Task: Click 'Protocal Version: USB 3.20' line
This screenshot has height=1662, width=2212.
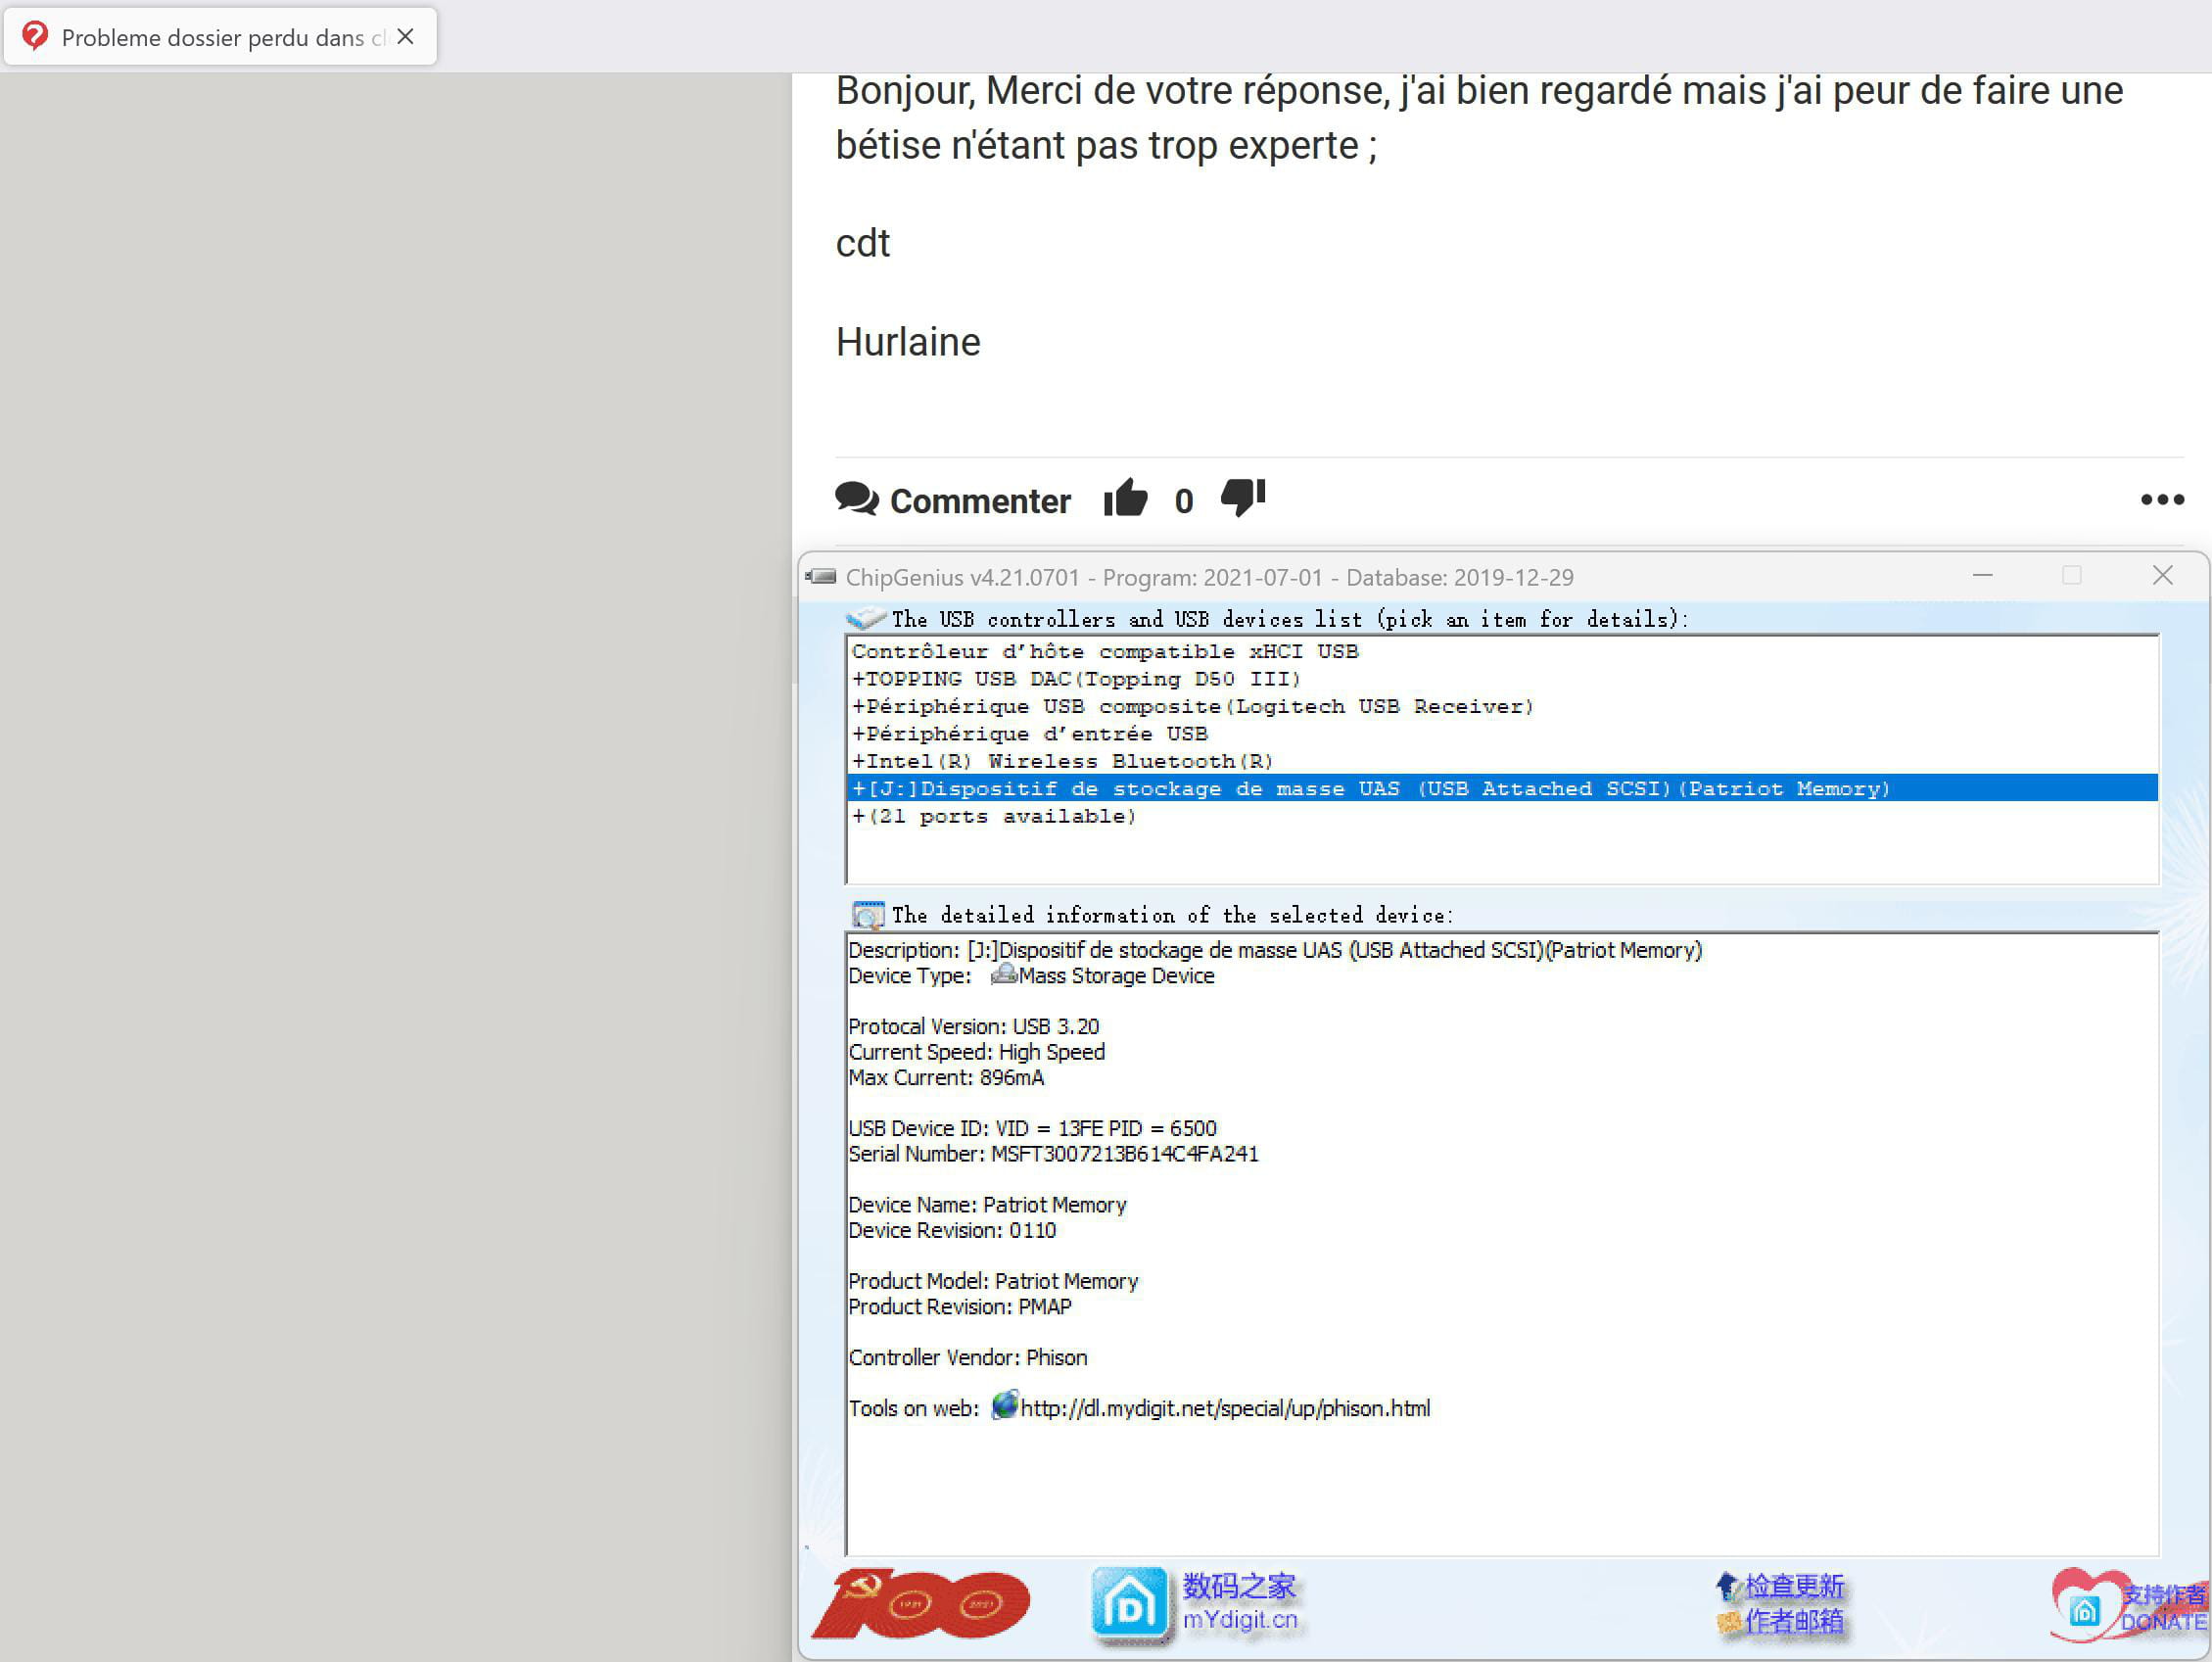Action: click(973, 1026)
